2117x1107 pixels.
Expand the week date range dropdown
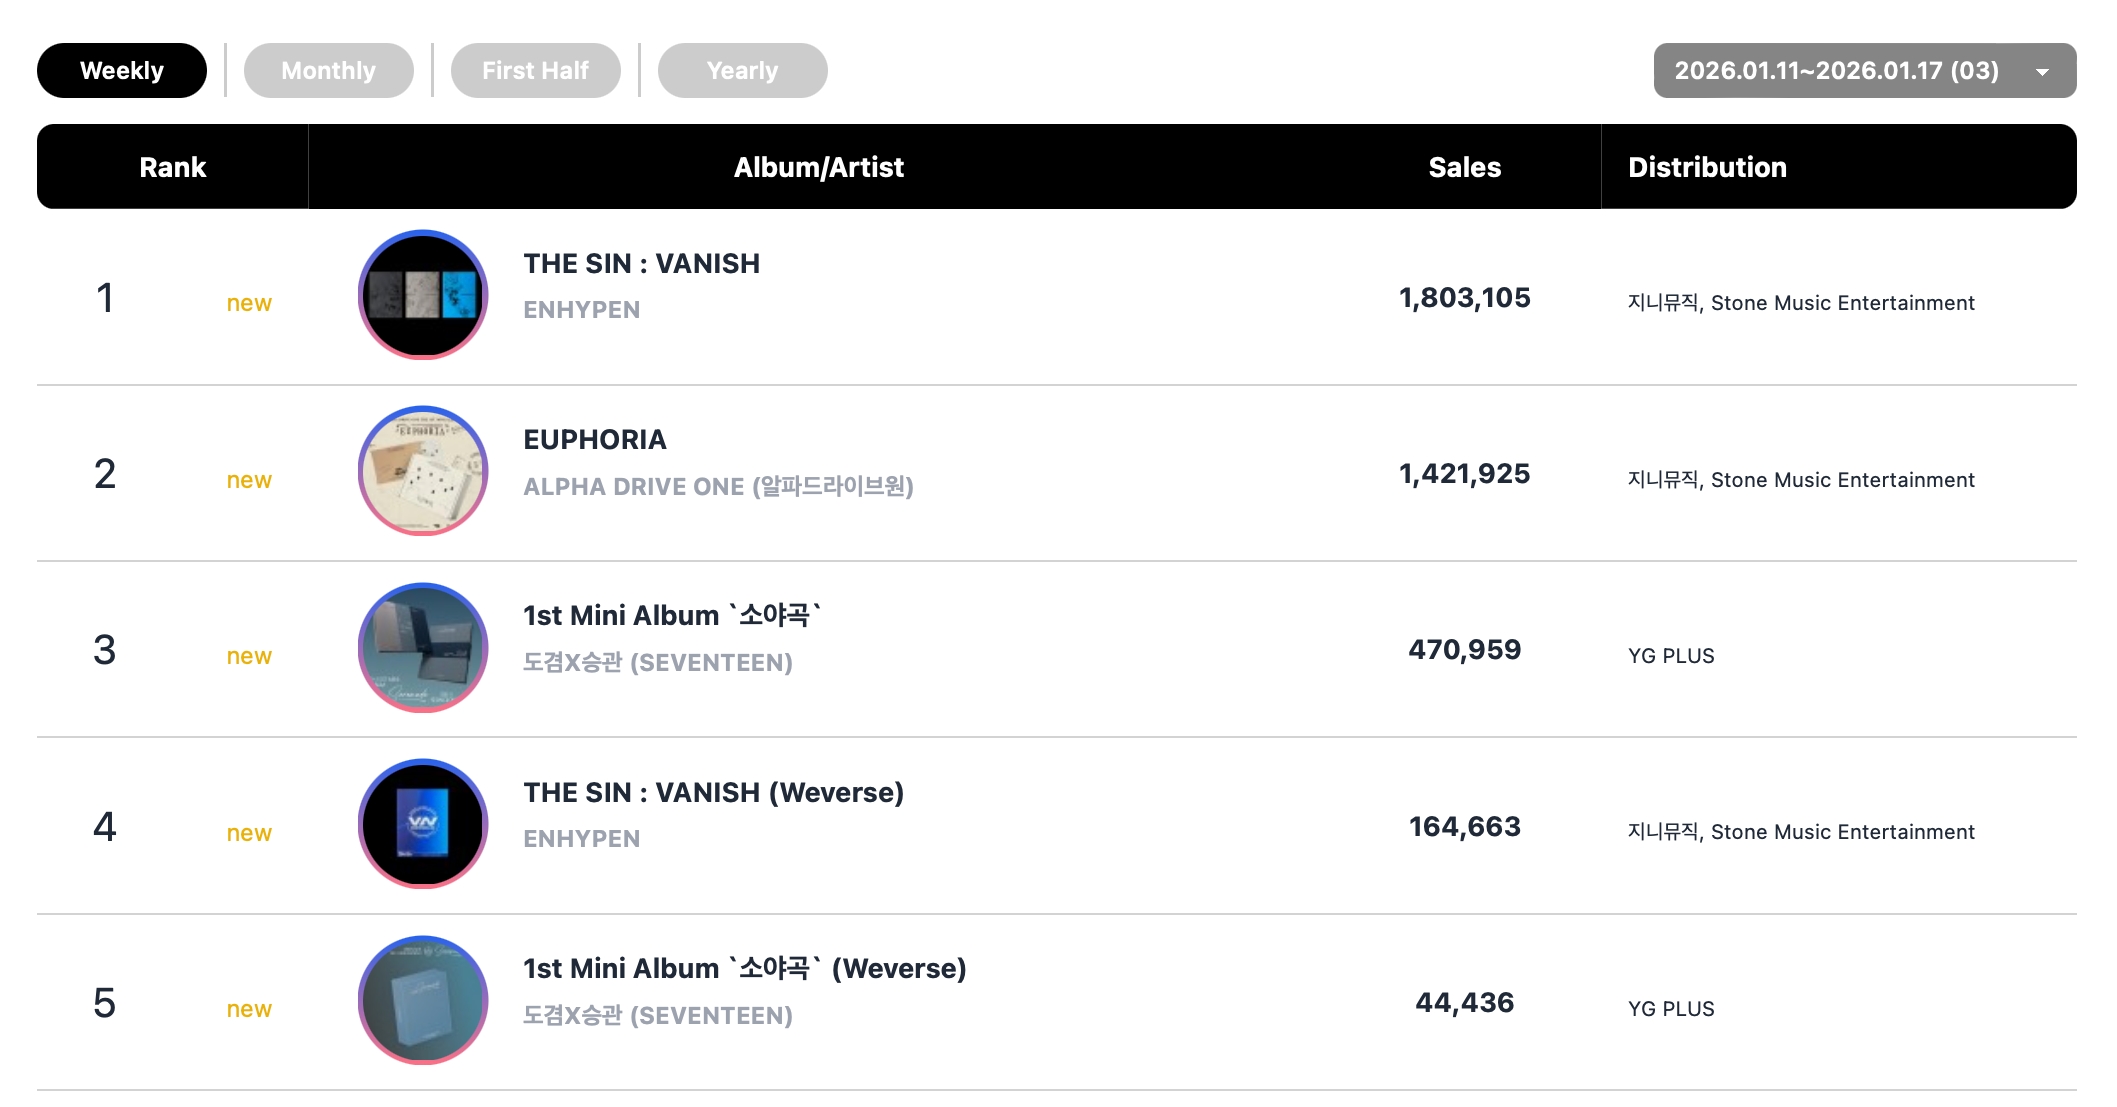1836,71
